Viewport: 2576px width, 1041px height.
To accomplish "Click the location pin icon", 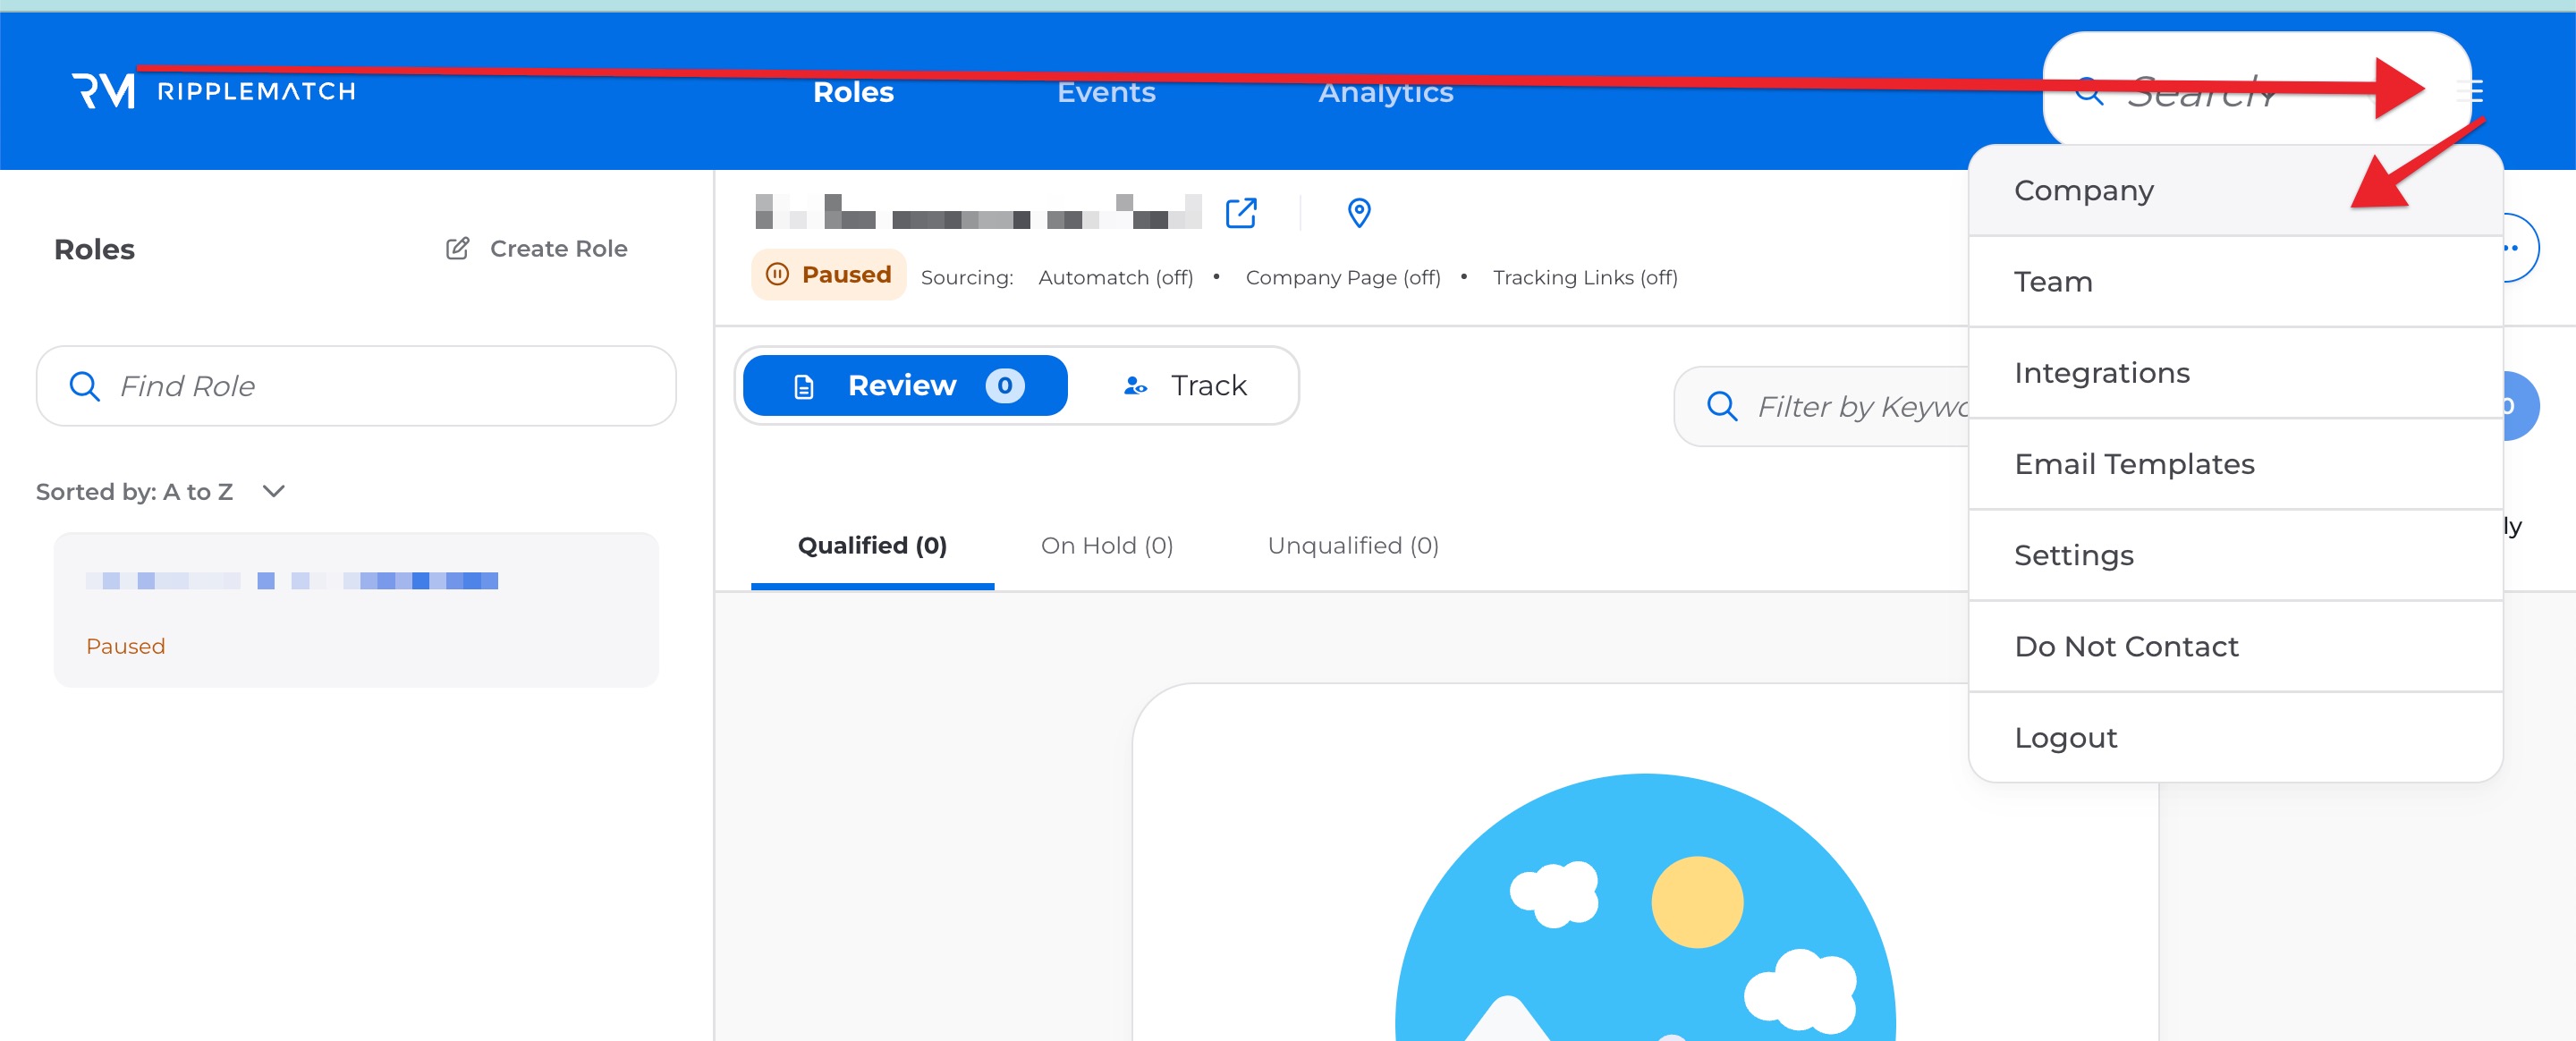I will click(x=1358, y=213).
